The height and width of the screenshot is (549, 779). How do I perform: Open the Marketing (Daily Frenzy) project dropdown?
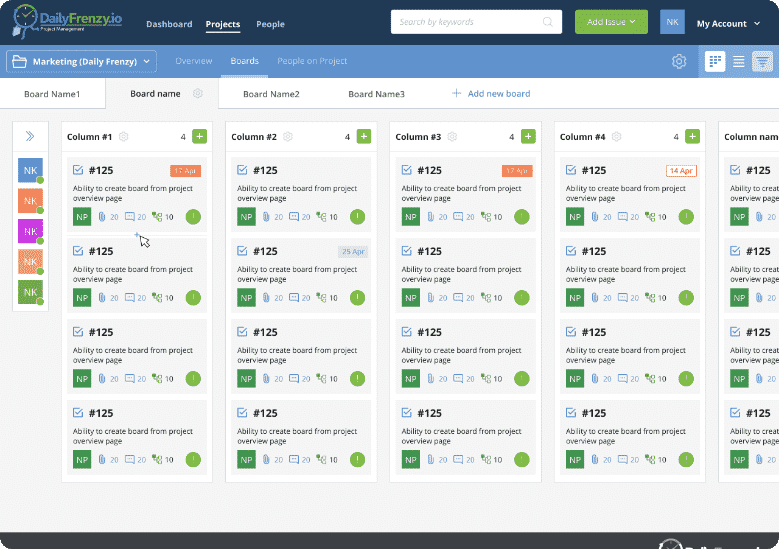(81, 62)
